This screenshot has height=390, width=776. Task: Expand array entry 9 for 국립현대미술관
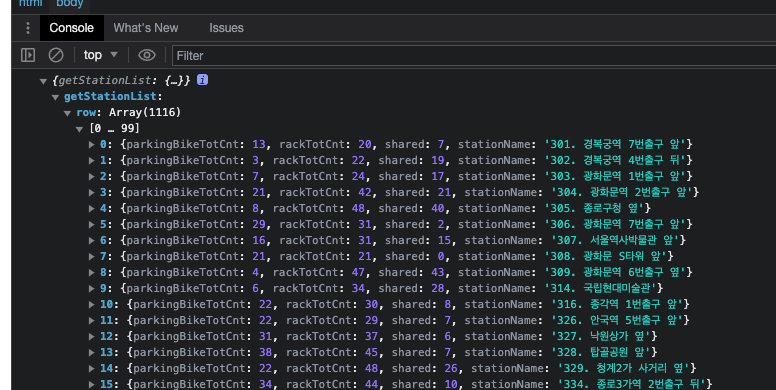click(92, 289)
